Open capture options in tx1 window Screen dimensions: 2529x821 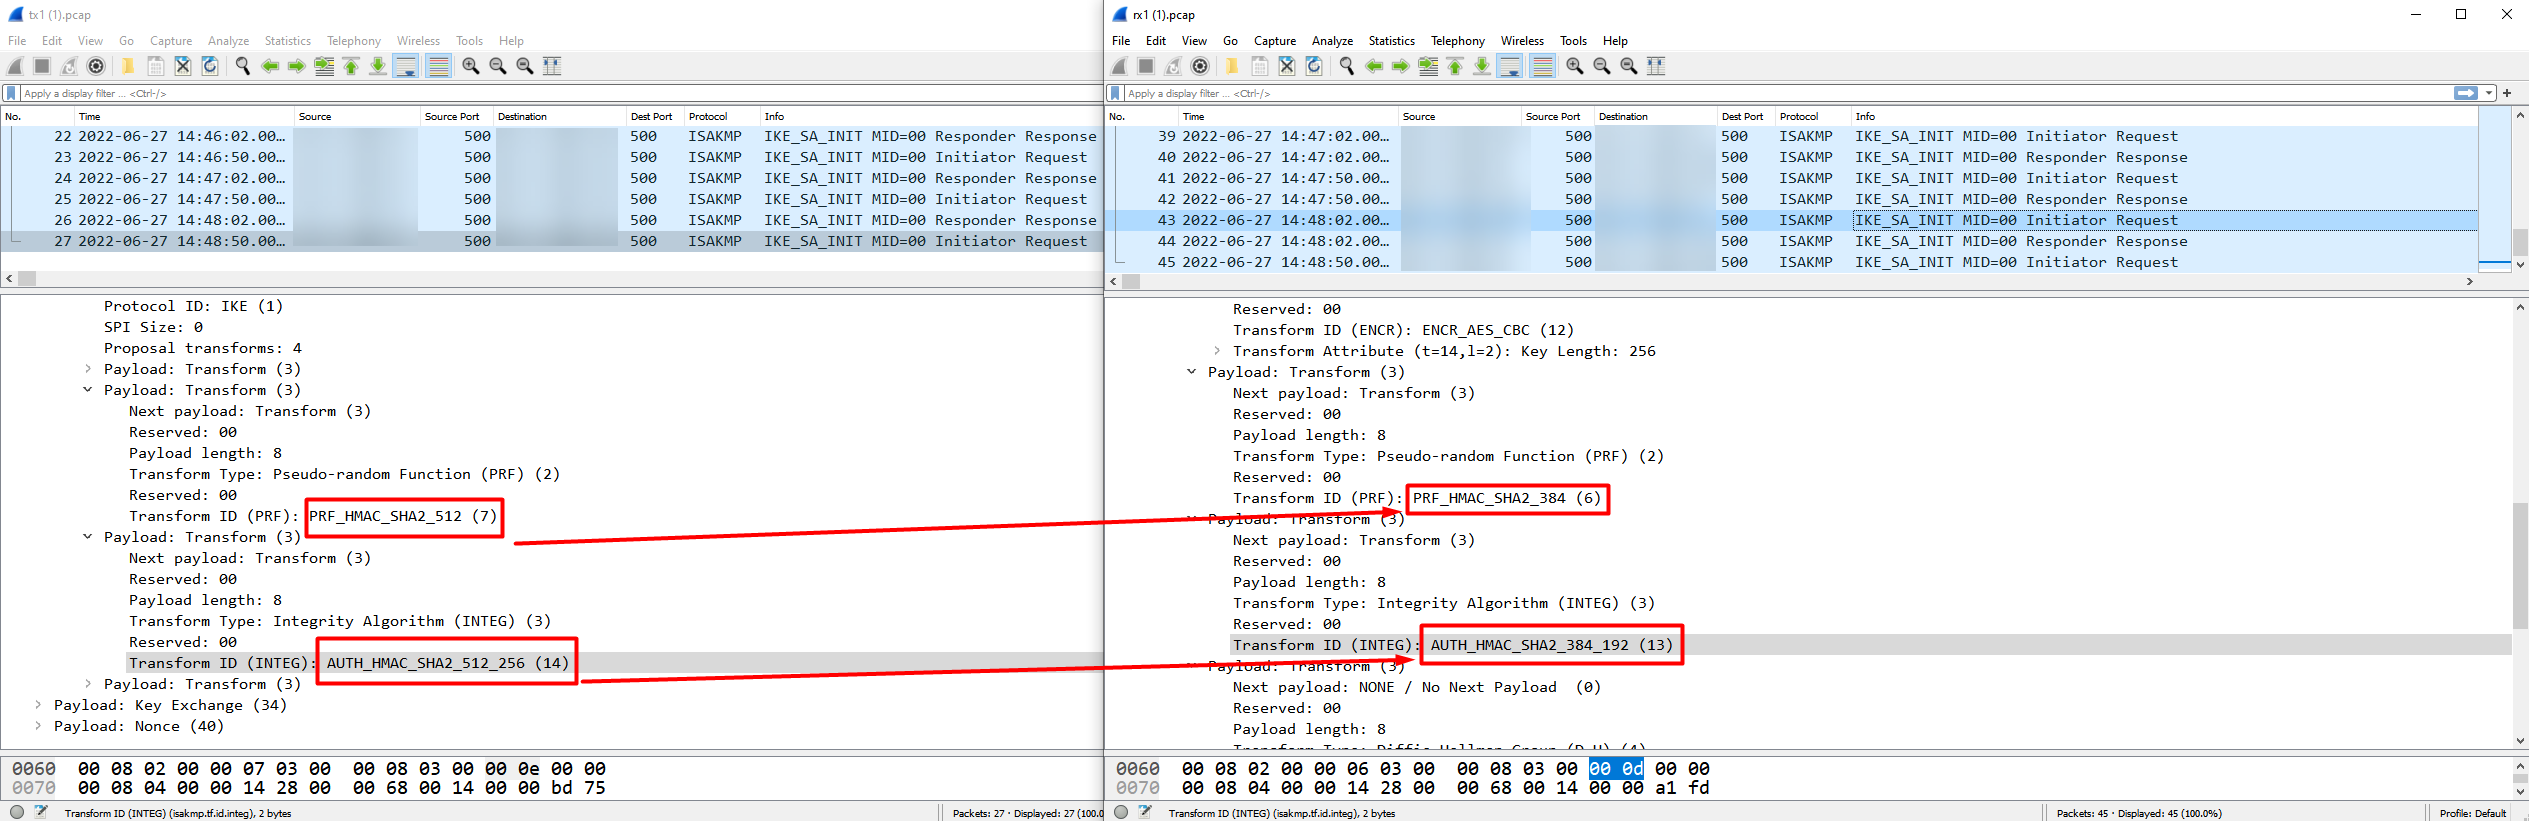point(96,66)
